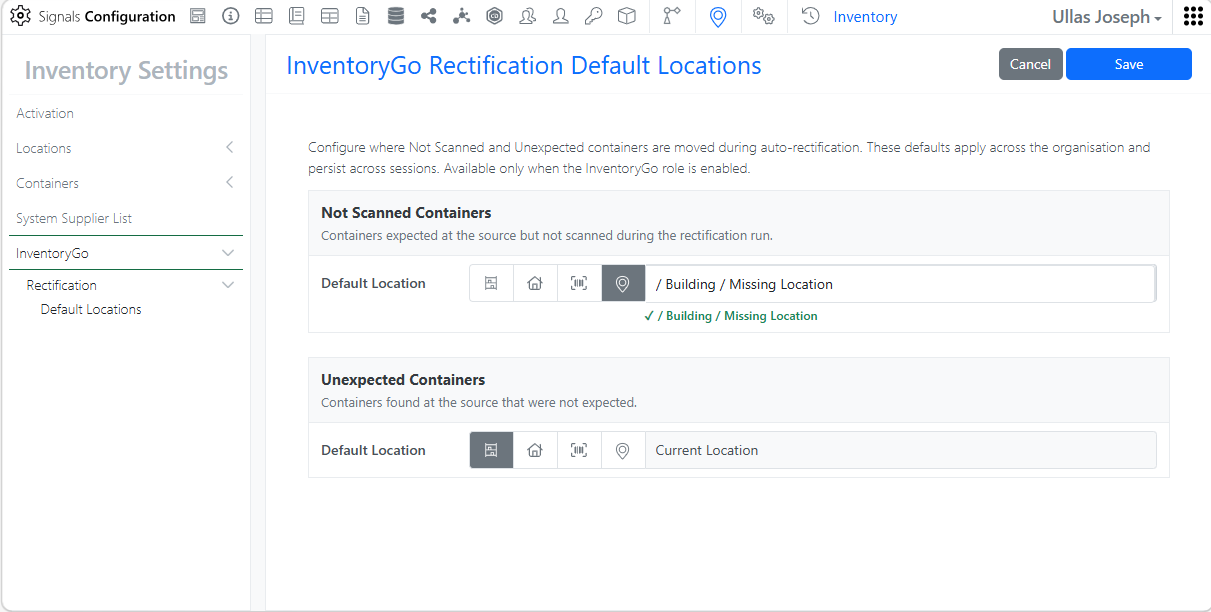
Task: Open Ullas Joseph user dropdown
Action: pyautogui.click(x=1107, y=17)
